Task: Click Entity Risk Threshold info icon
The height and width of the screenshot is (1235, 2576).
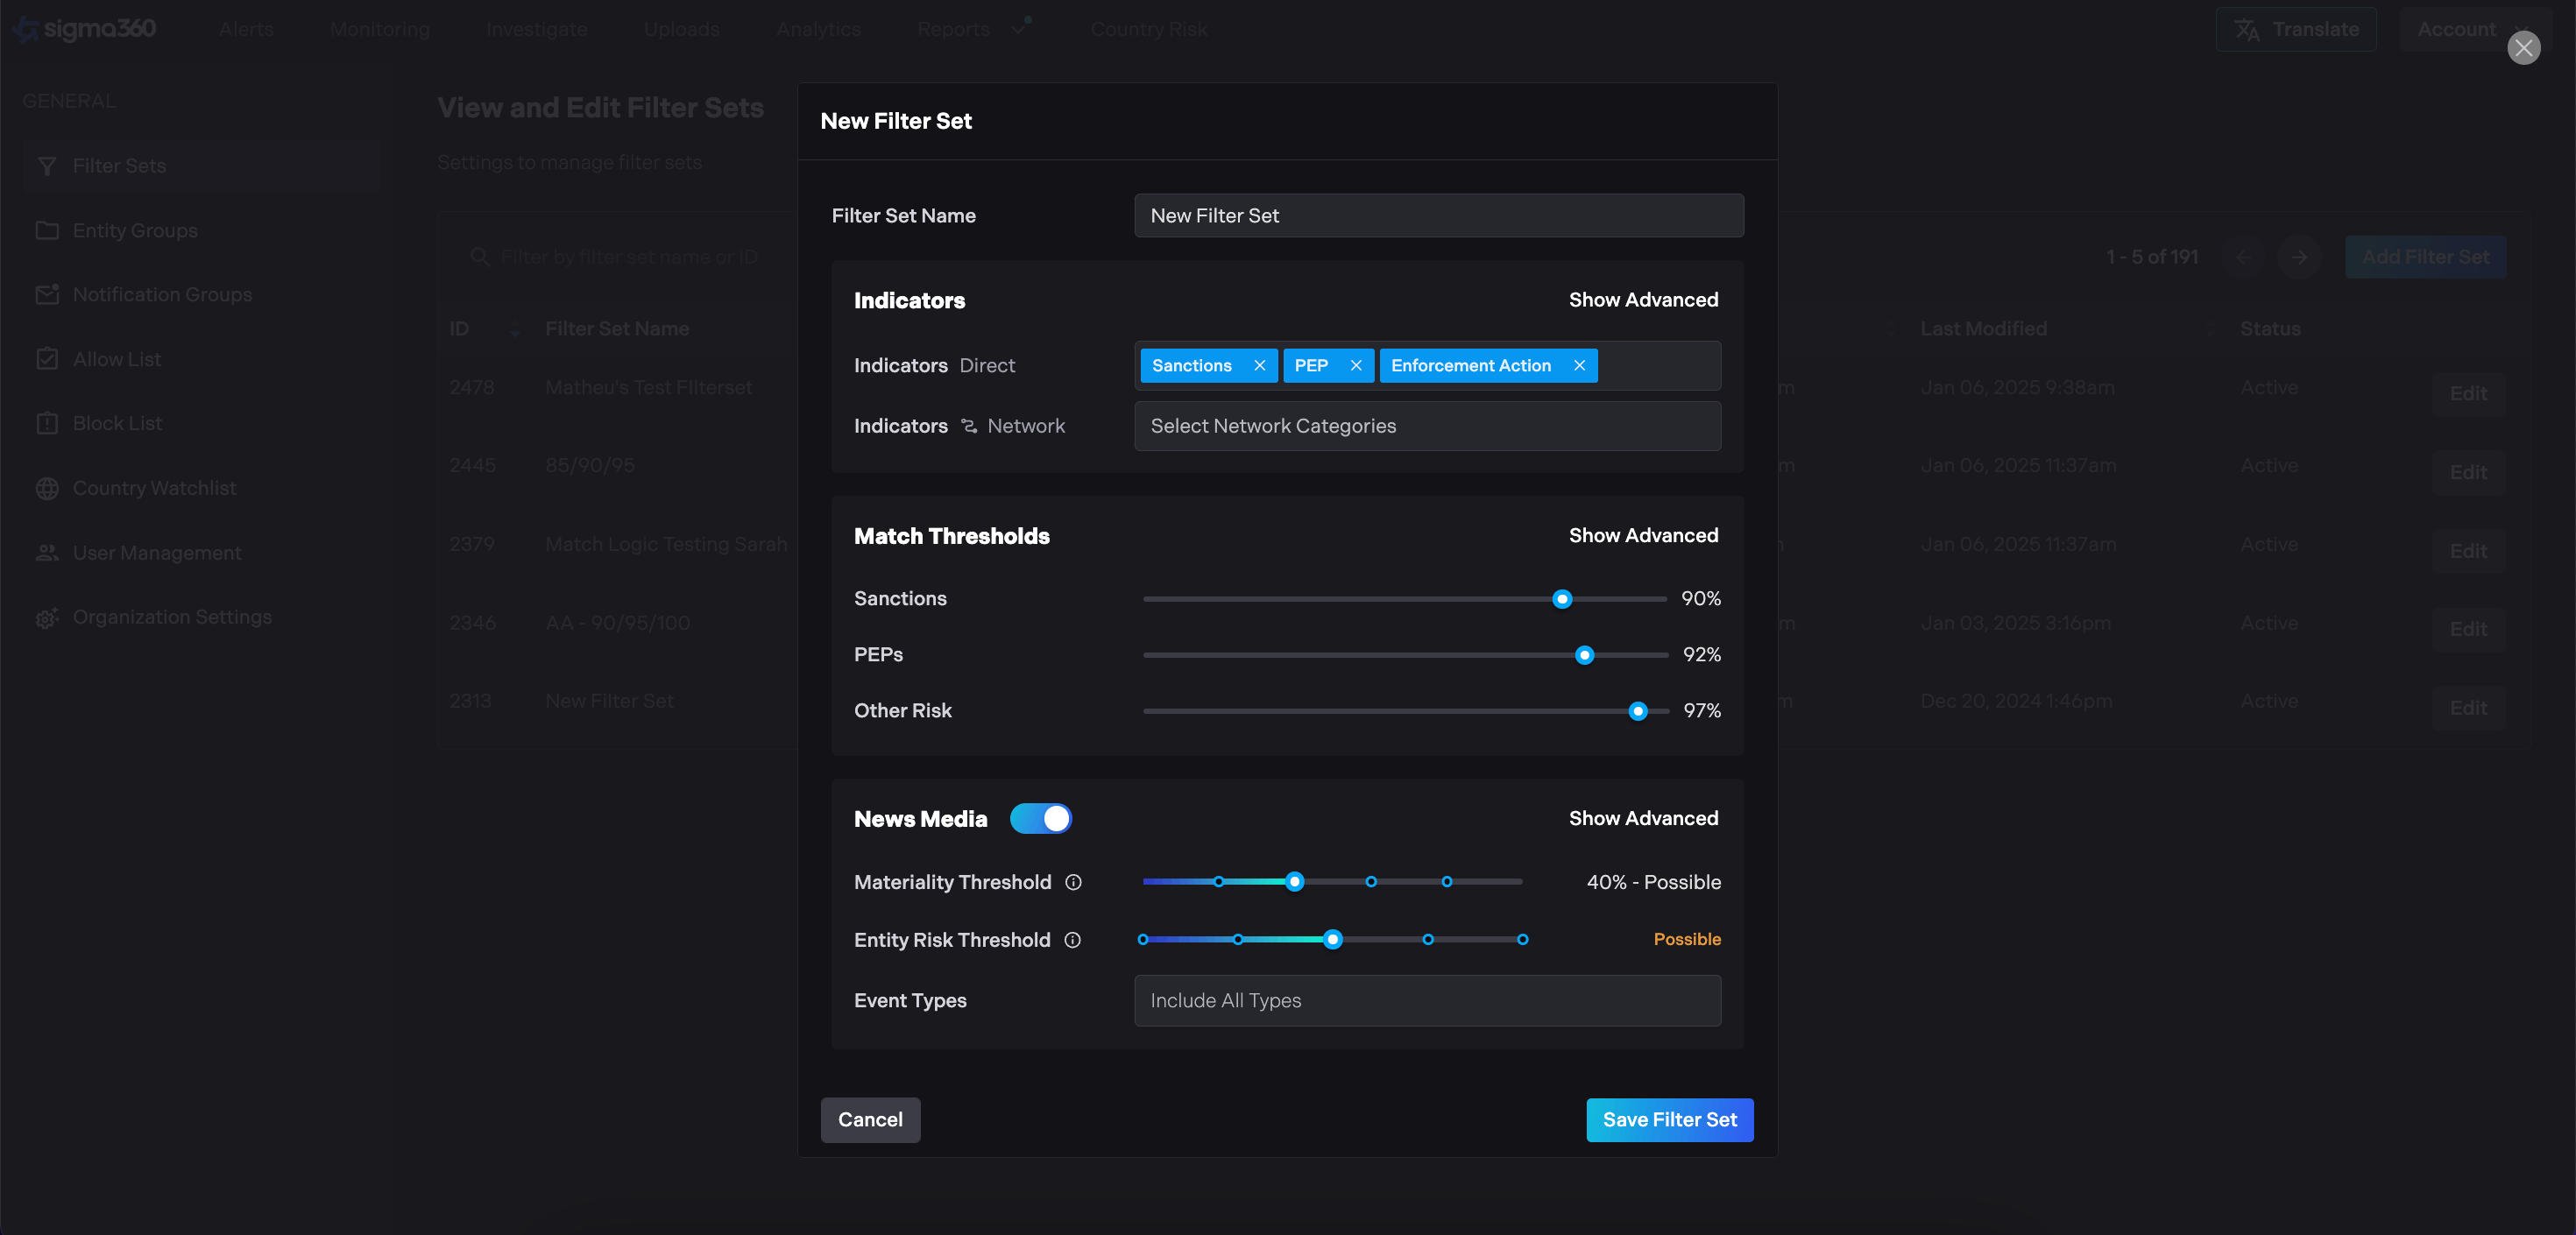Action: tap(1072, 940)
